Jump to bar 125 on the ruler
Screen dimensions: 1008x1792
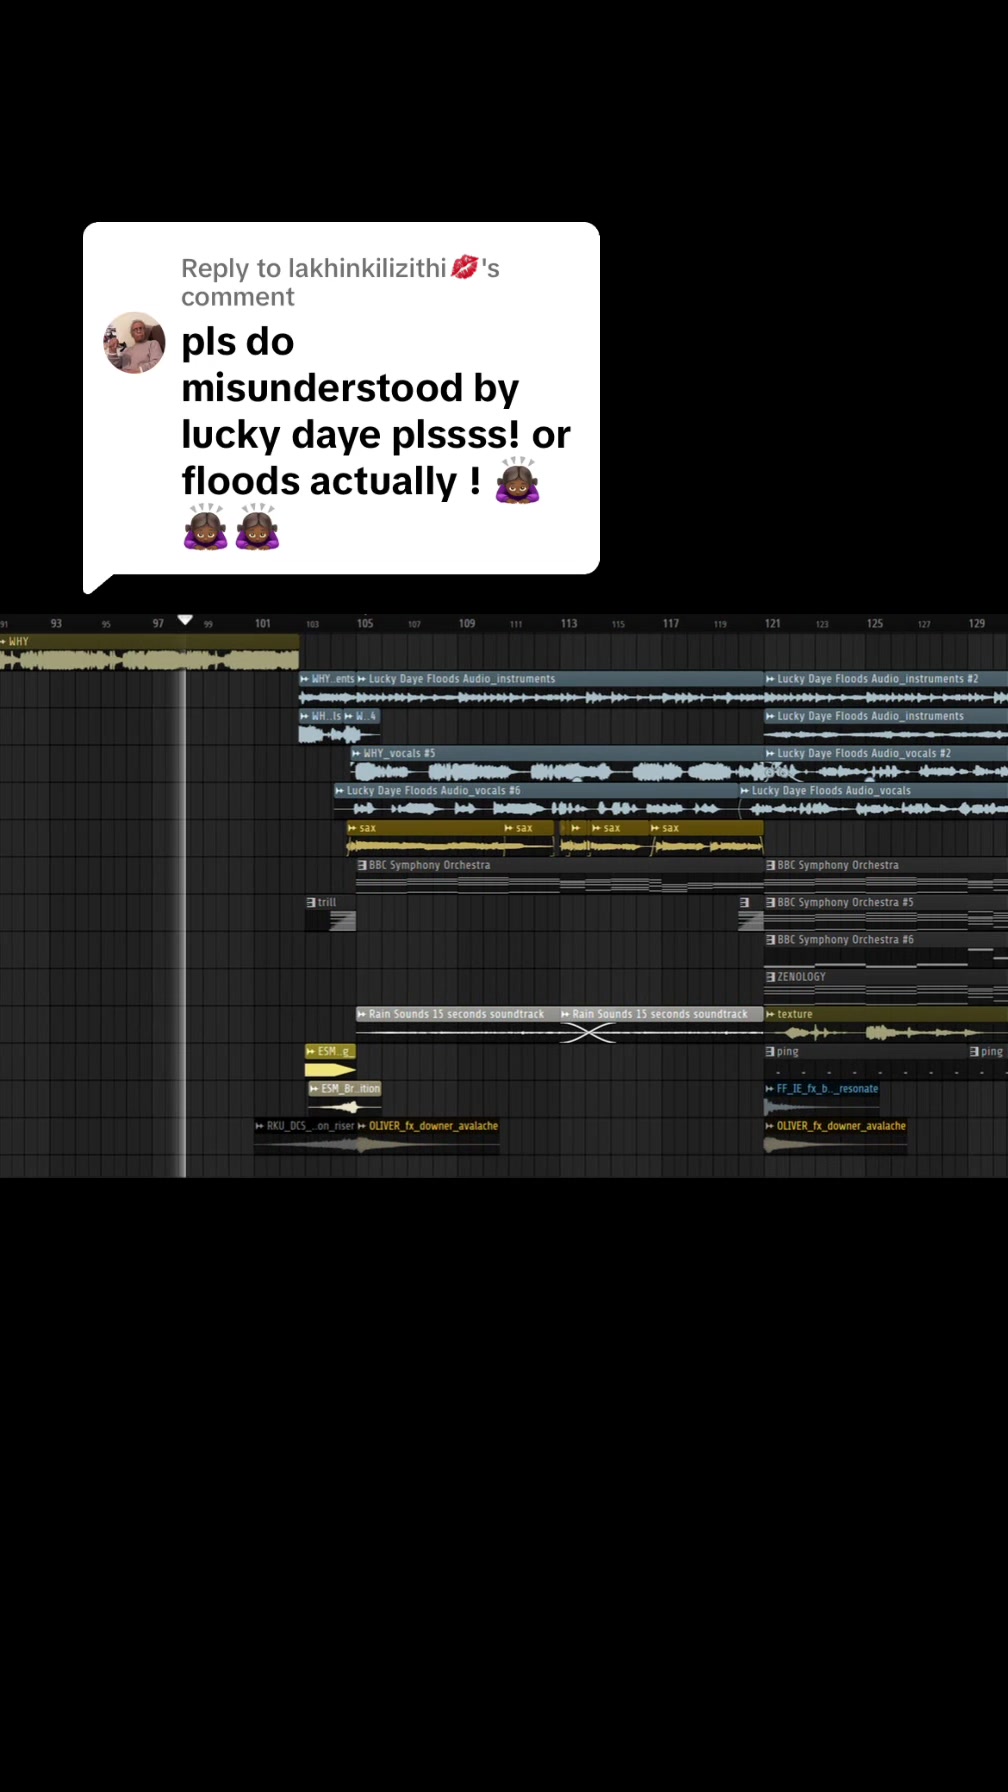[x=875, y=623]
